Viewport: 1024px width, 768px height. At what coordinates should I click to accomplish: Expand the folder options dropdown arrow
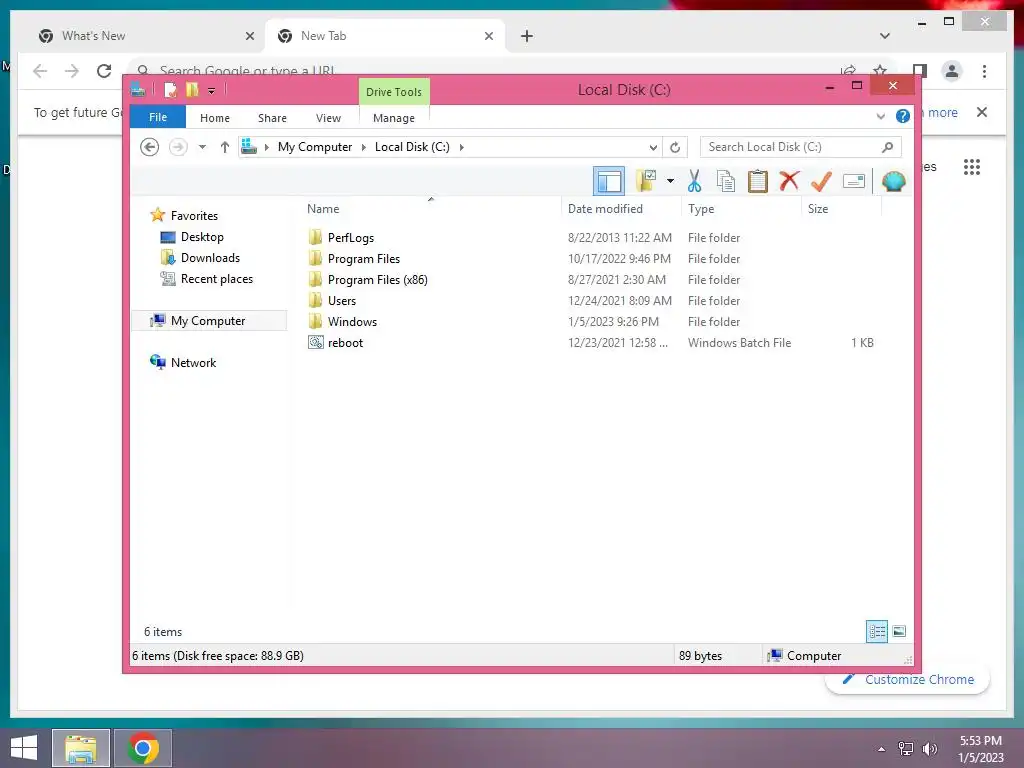click(671, 181)
